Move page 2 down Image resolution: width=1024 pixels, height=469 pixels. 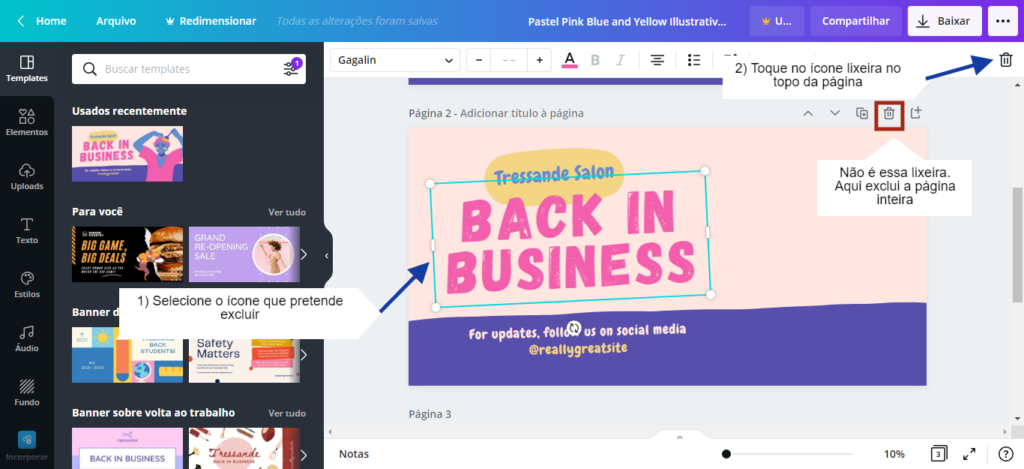pos(835,113)
